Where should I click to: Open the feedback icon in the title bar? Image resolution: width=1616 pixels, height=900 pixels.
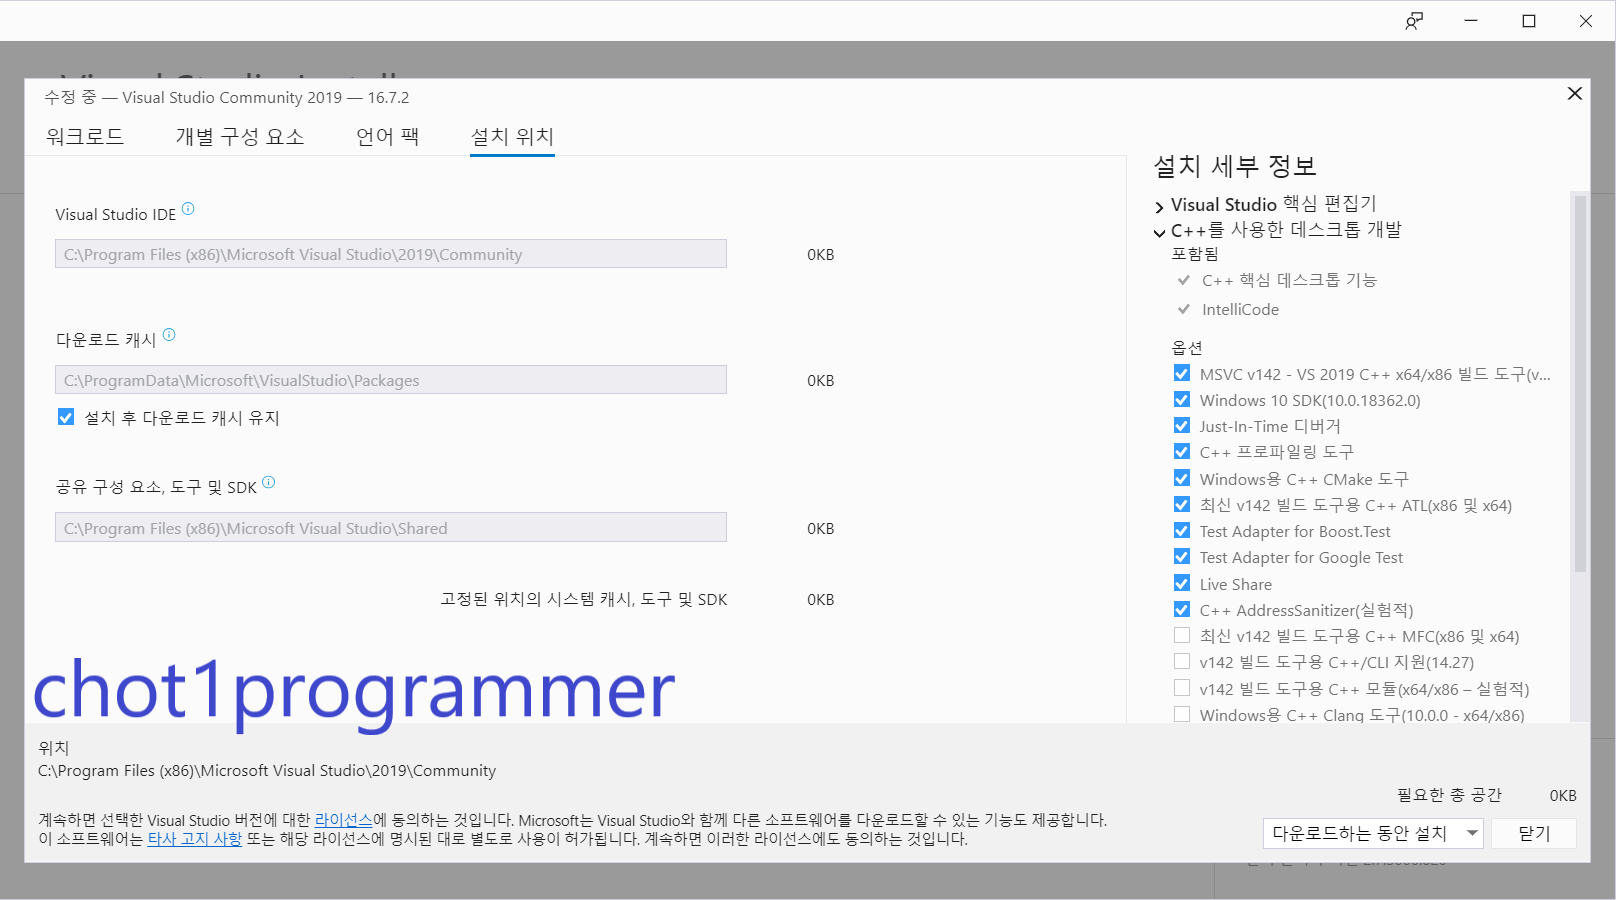coord(1413,20)
